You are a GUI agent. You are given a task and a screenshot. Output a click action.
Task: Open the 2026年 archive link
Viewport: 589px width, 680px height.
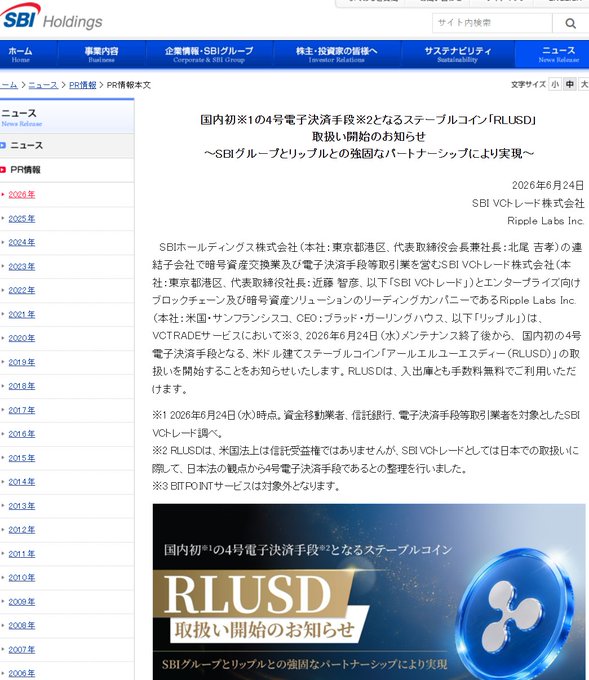point(22,195)
